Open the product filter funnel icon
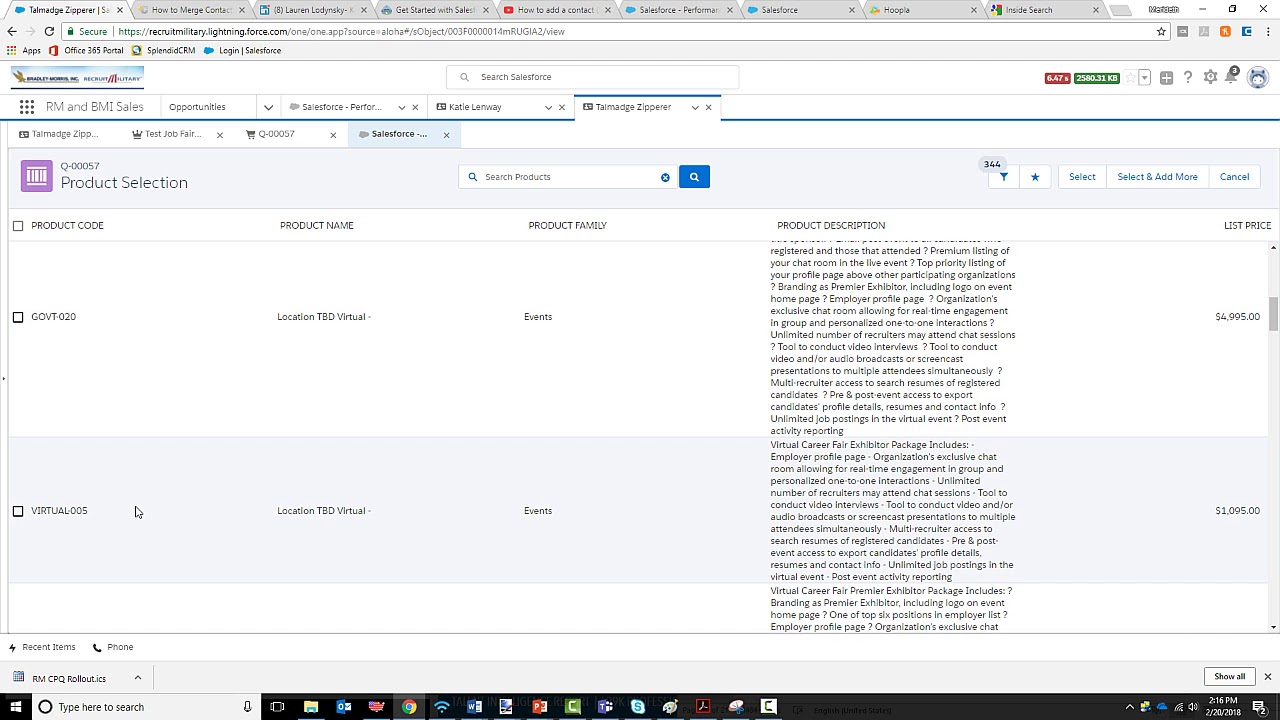The width and height of the screenshot is (1280, 720). coord(1003,177)
